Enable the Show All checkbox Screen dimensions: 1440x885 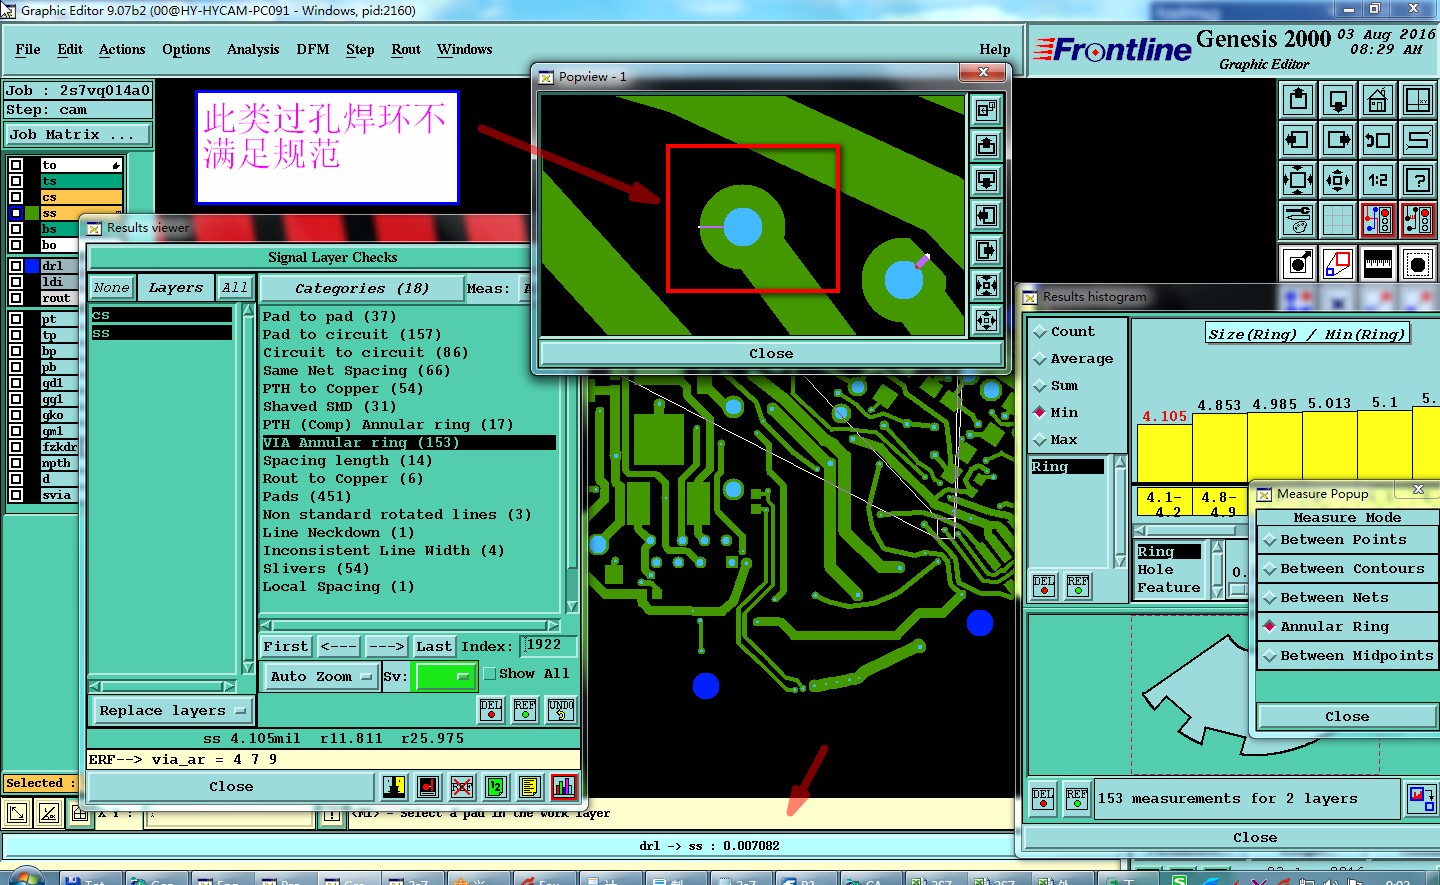[490, 674]
